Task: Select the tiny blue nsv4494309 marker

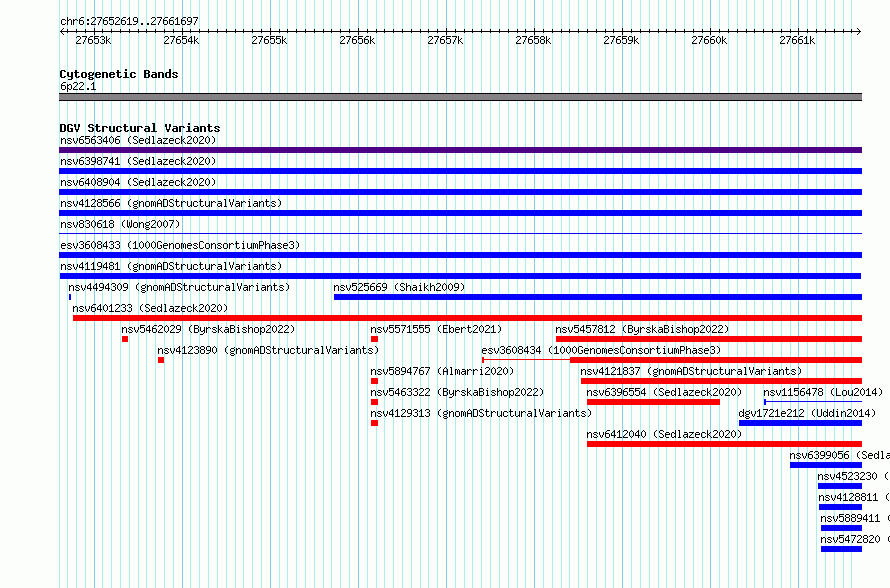Action: [x=70, y=297]
